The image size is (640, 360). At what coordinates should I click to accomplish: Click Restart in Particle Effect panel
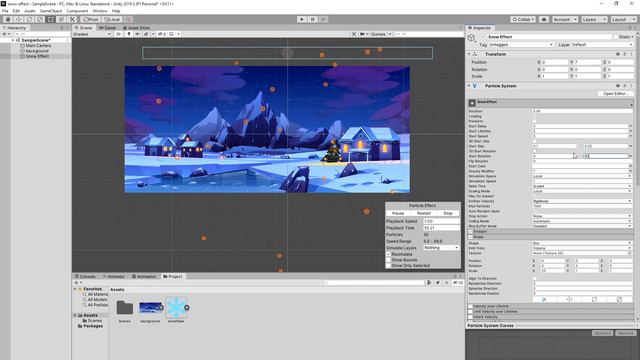pos(424,213)
